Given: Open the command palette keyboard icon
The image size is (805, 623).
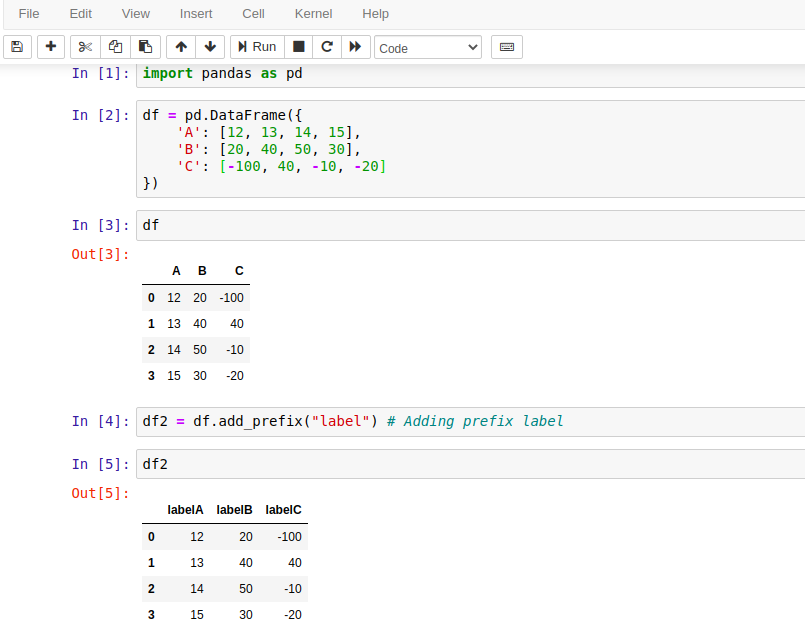Looking at the screenshot, I should coord(507,47).
